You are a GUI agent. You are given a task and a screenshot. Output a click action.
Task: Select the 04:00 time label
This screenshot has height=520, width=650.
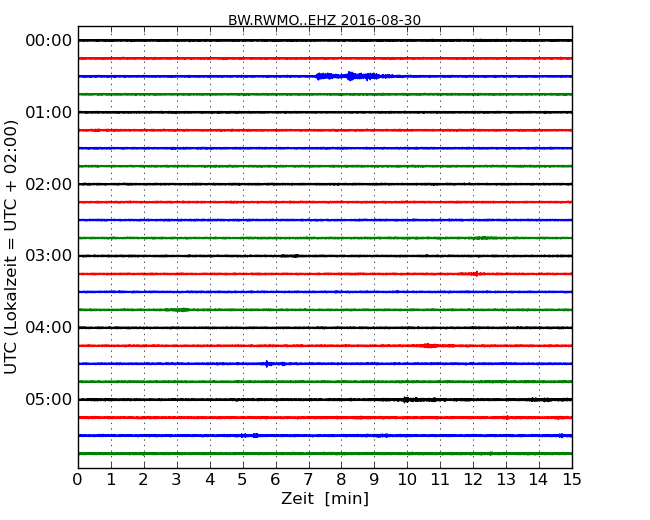[49, 328]
